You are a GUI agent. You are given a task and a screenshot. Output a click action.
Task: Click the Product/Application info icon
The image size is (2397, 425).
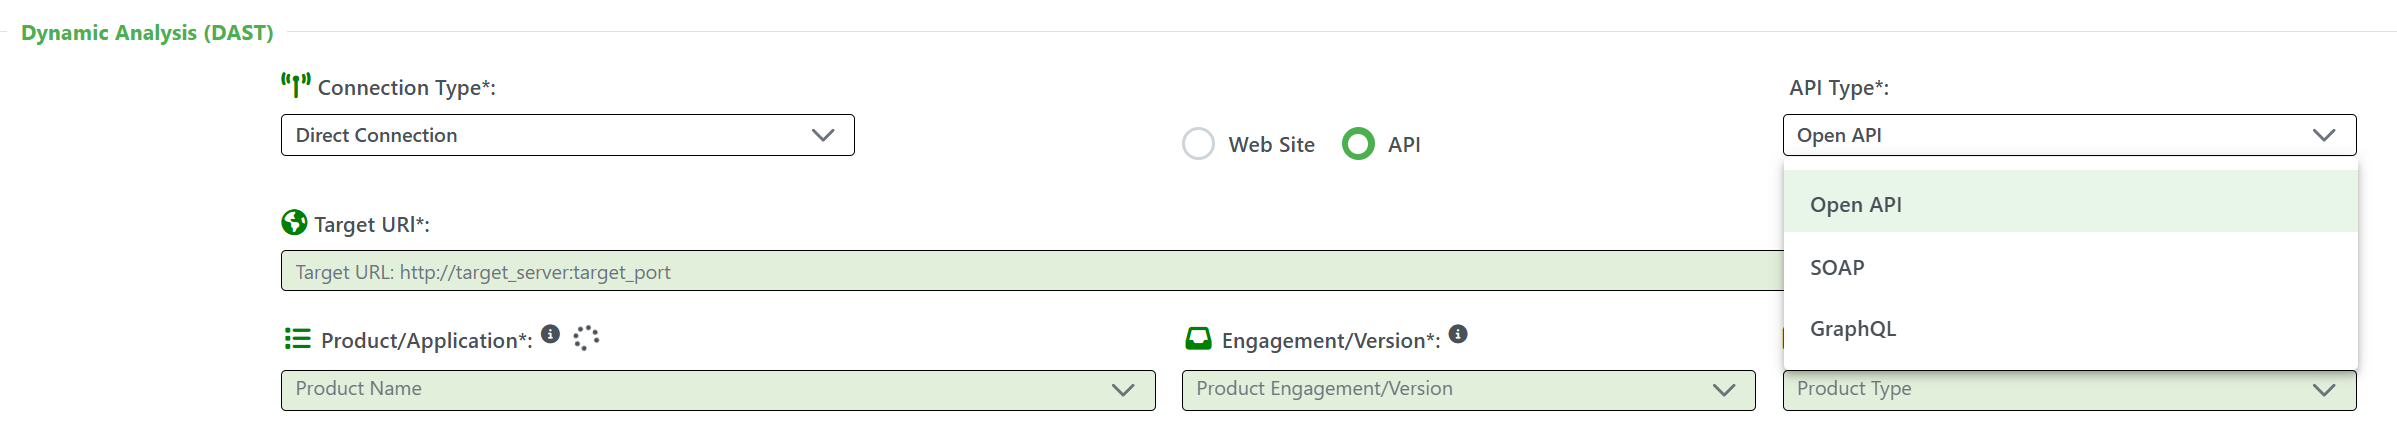coord(550,334)
